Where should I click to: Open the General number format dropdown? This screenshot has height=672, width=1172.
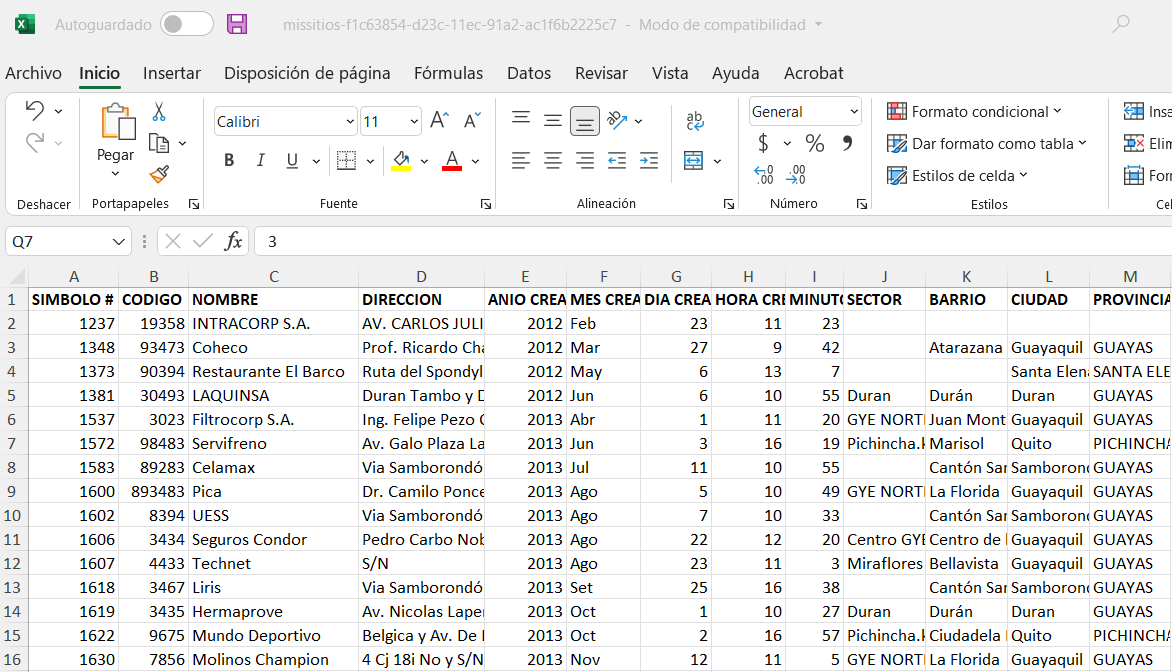point(854,111)
